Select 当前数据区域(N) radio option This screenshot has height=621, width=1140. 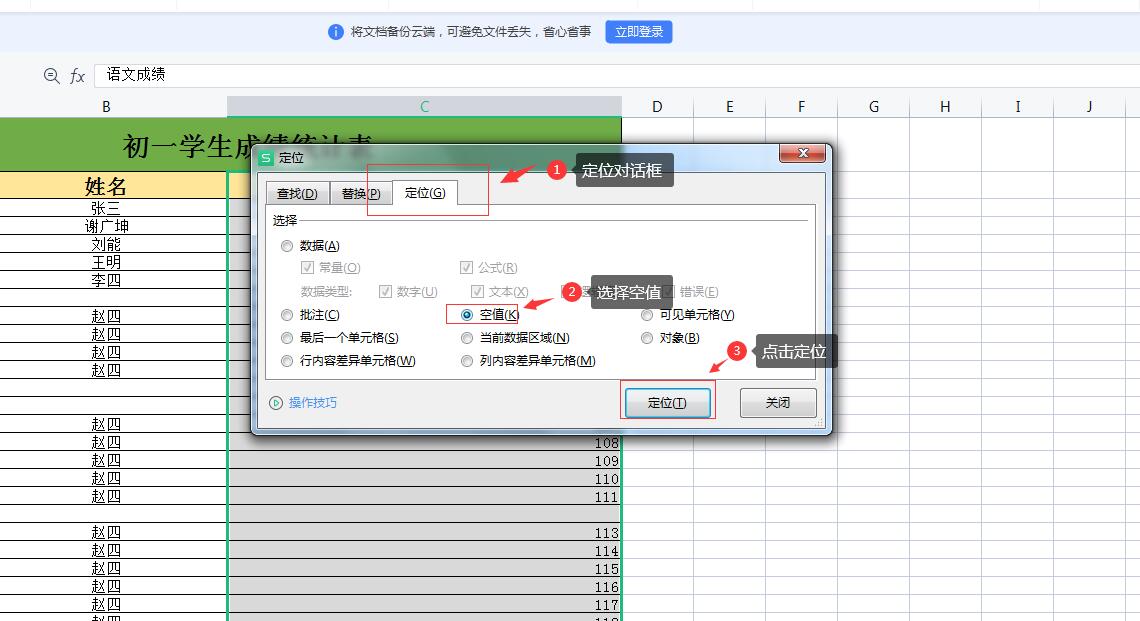pyautogui.click(x=467, y=338)
